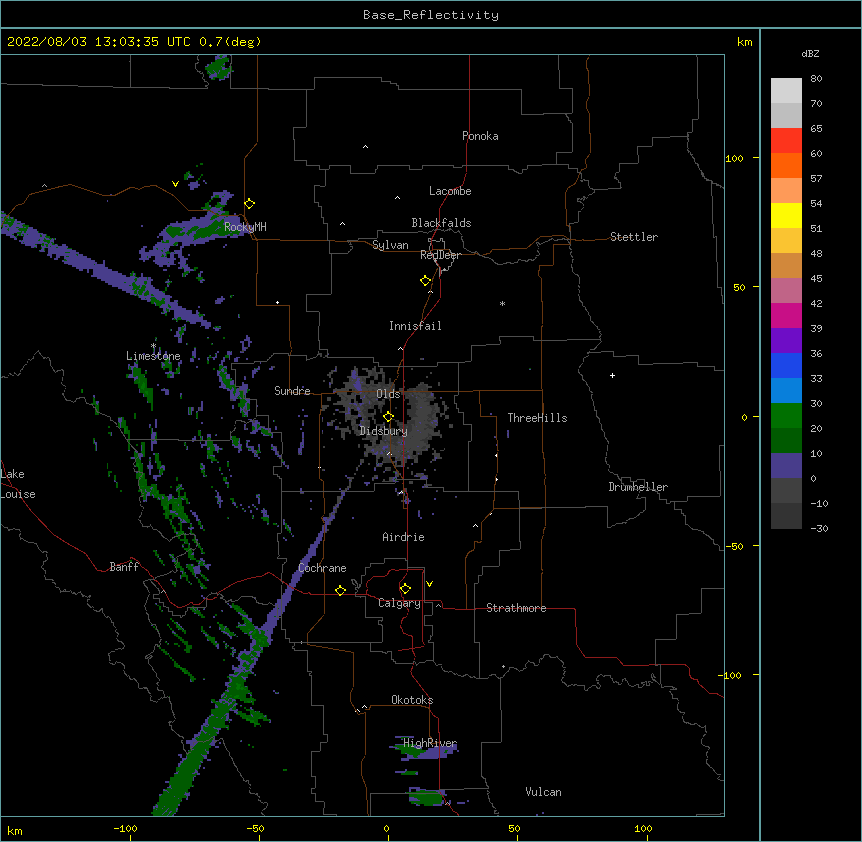Click the yellow marker above Calgary
This screenshot has width=862, height=842.
pos(405,589)
